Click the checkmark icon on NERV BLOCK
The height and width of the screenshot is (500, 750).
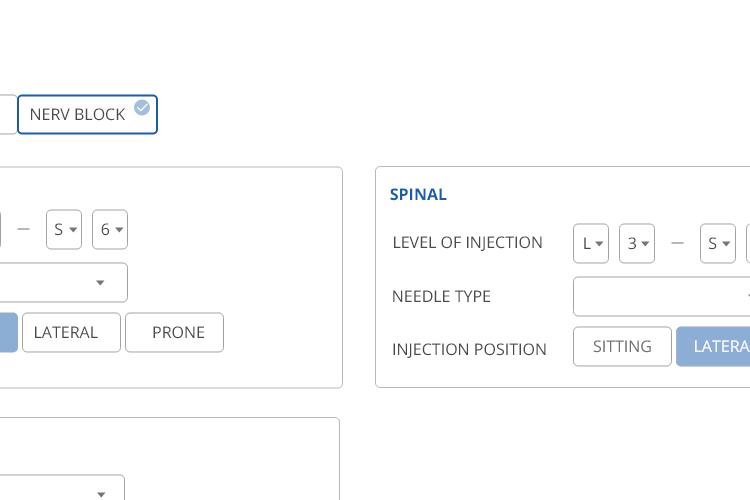coord(142,108)
